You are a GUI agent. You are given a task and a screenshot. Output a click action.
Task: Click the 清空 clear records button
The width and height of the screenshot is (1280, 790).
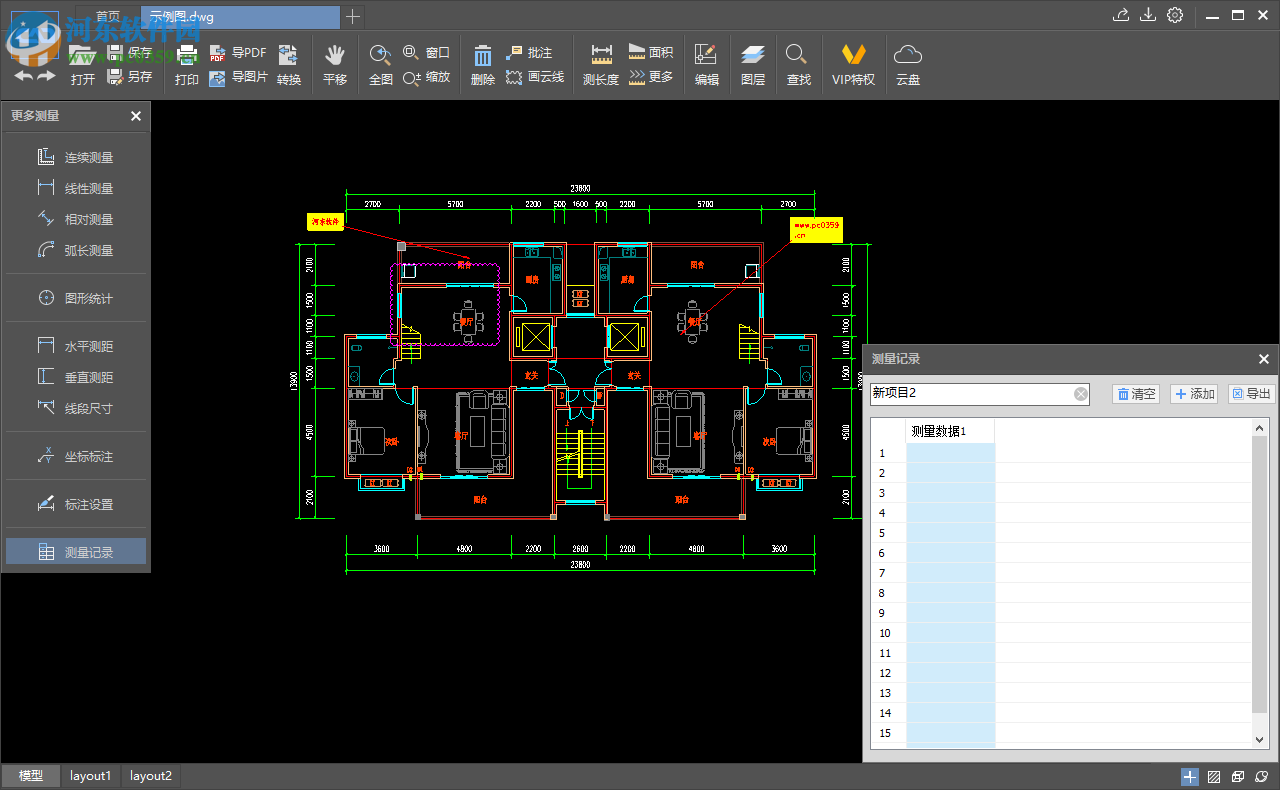tap(1136, 393)
